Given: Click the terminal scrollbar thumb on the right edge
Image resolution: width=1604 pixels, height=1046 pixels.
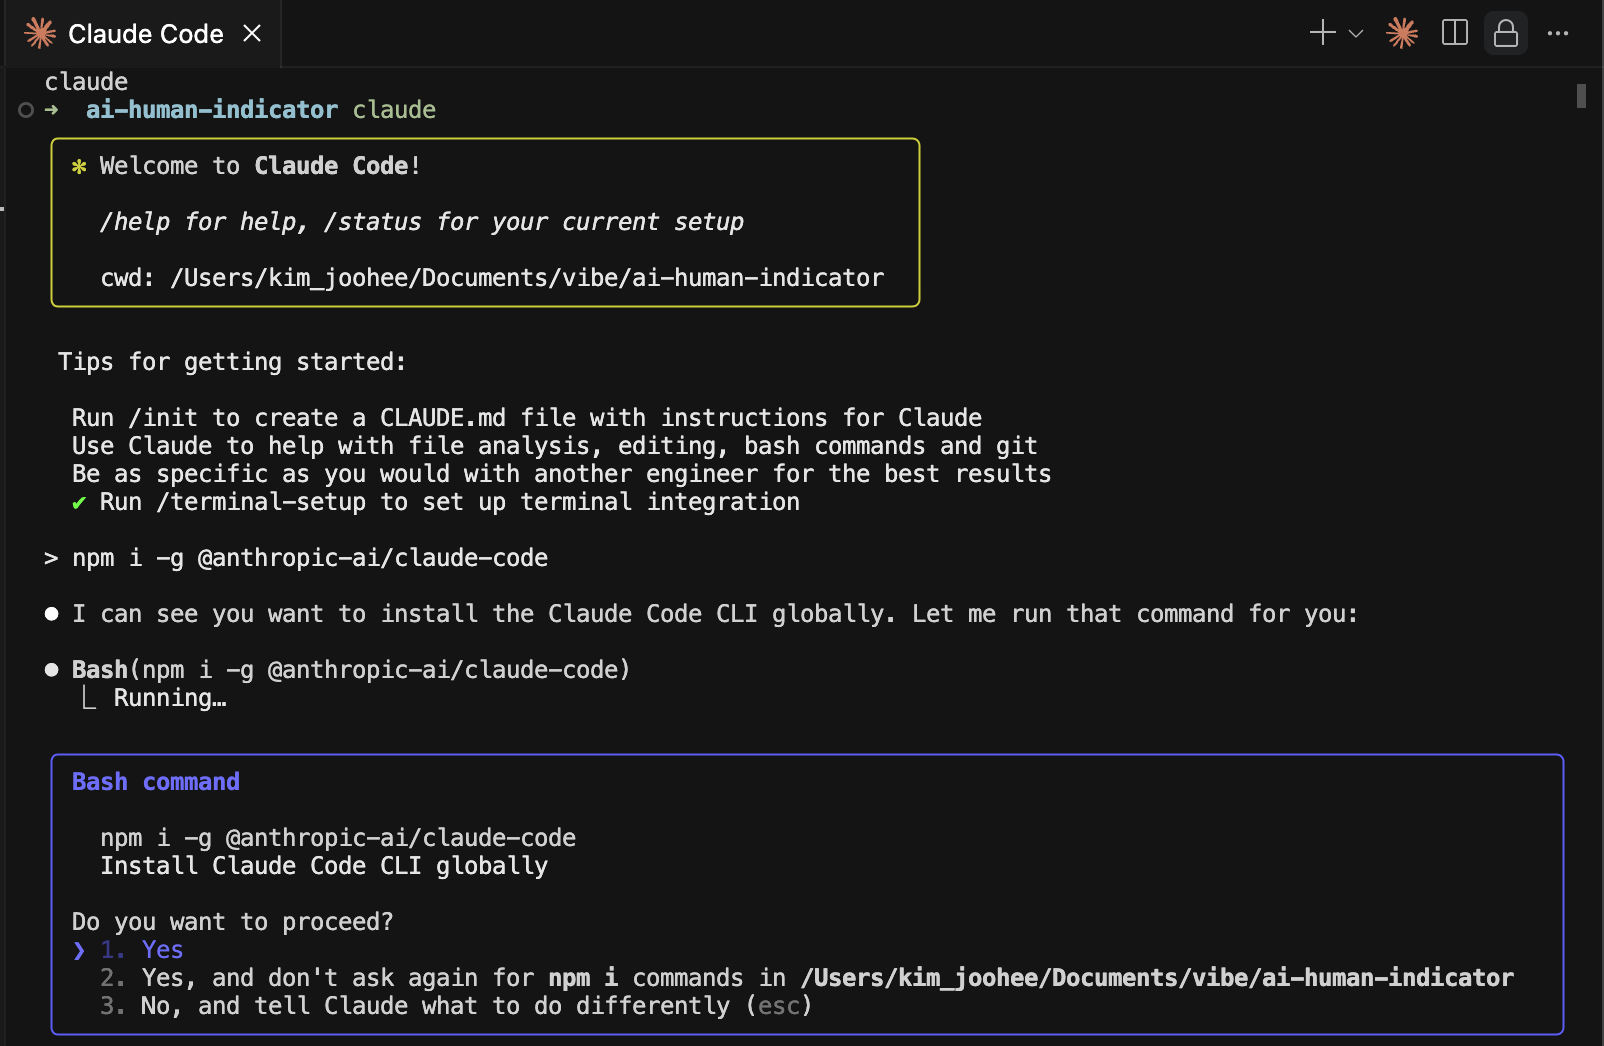Looking at the screenshot, I should click(1581, 96).
